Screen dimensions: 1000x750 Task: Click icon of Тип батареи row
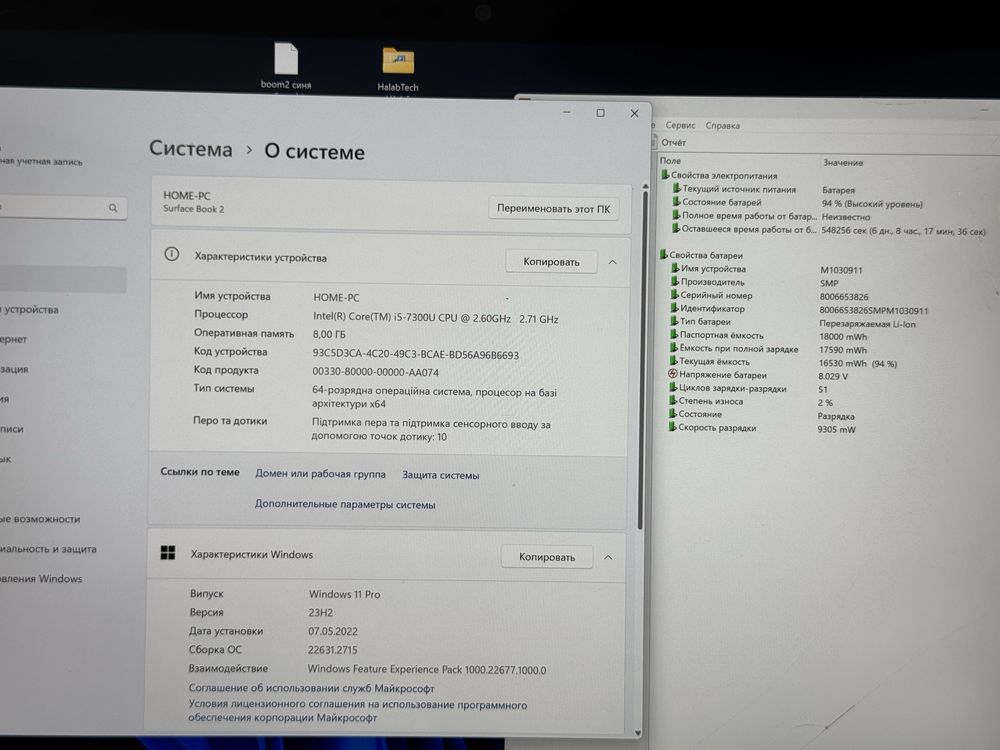pyautogui.click(x=674, y=321)
